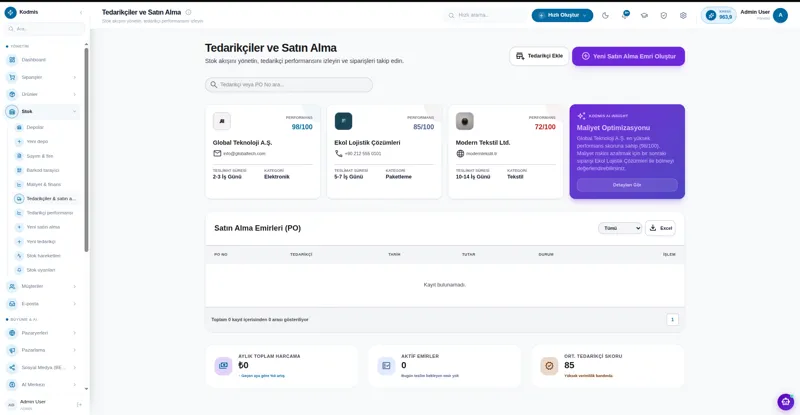This screenshot has width=800, height=415.
Task: Open Yeni satın alma menu item
Action: click(45, 227)
